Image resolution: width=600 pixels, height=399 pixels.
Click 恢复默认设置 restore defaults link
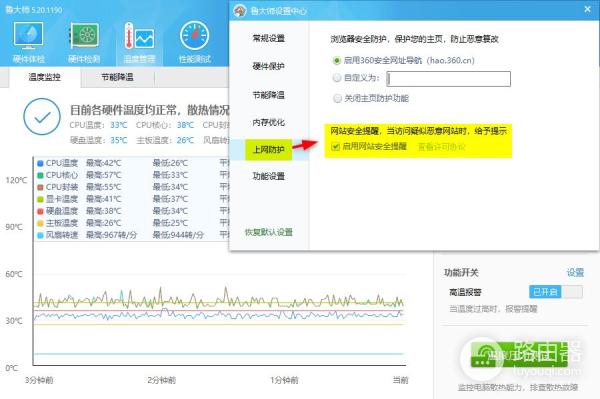coord(269,232)
